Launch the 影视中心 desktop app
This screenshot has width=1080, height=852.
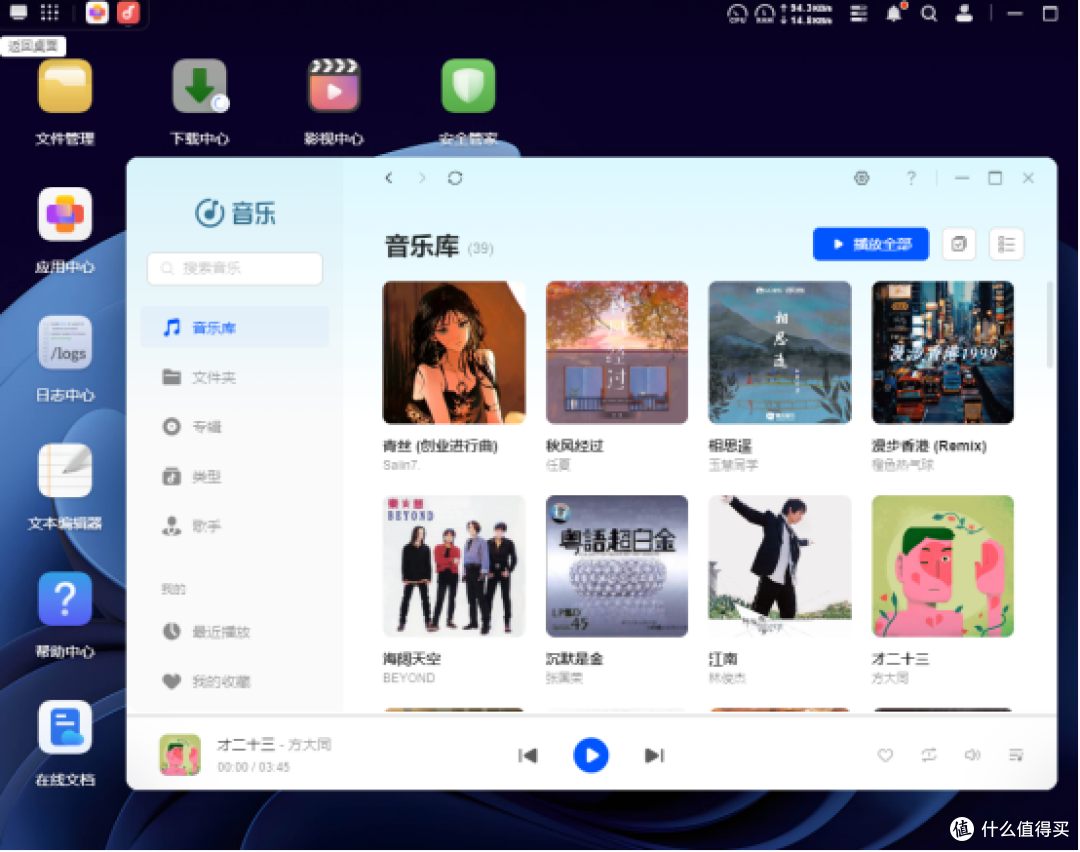pyautogui.click(x=334, y=87)
